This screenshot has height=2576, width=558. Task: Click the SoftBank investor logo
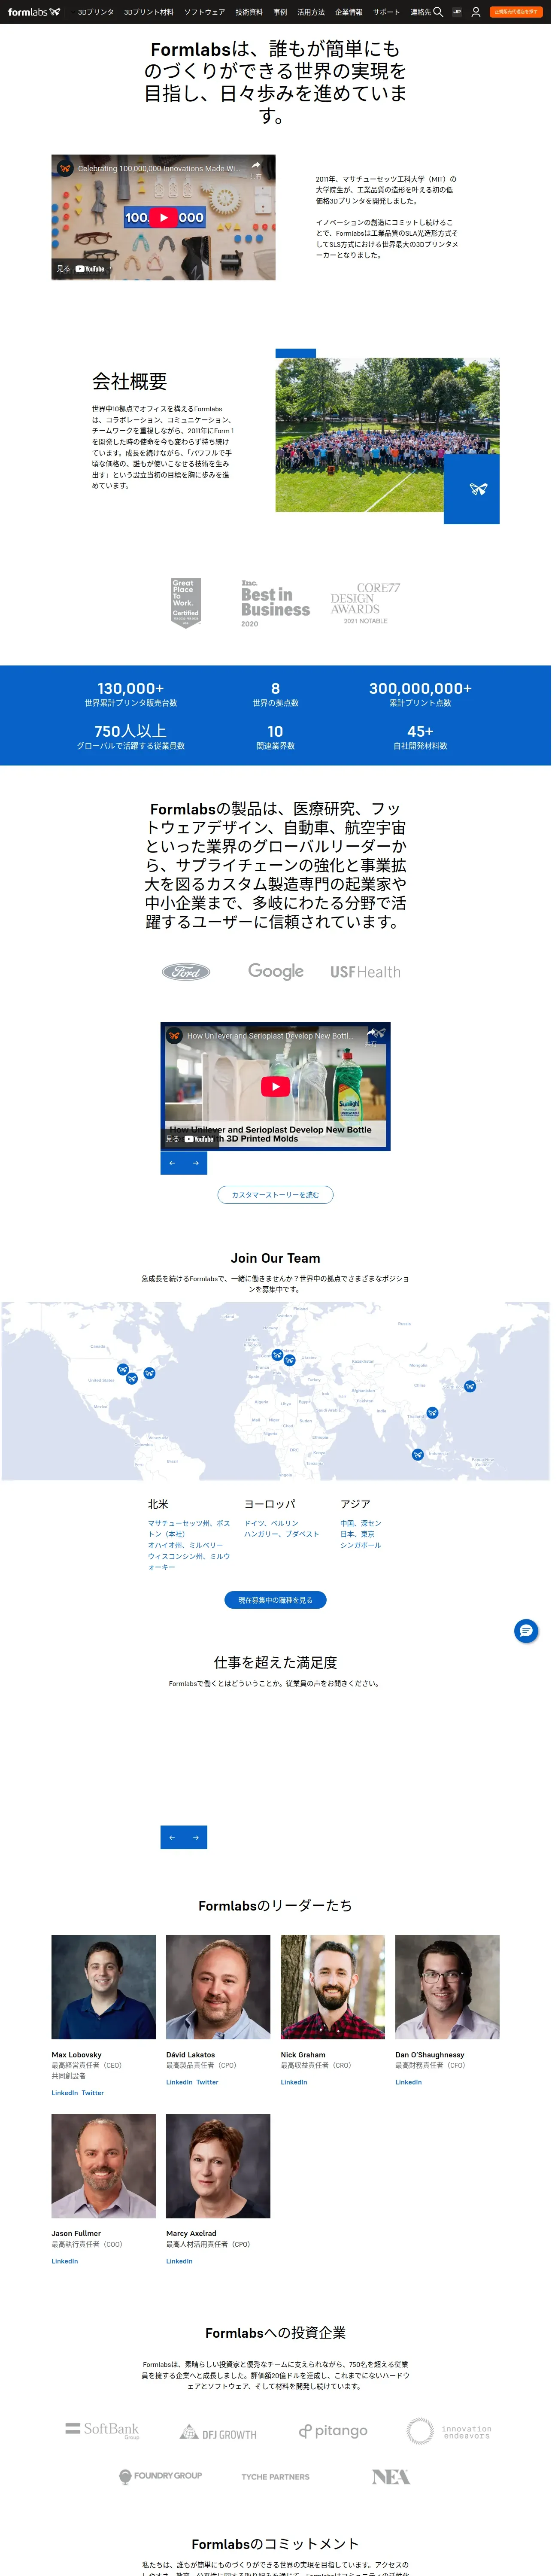103,2430
